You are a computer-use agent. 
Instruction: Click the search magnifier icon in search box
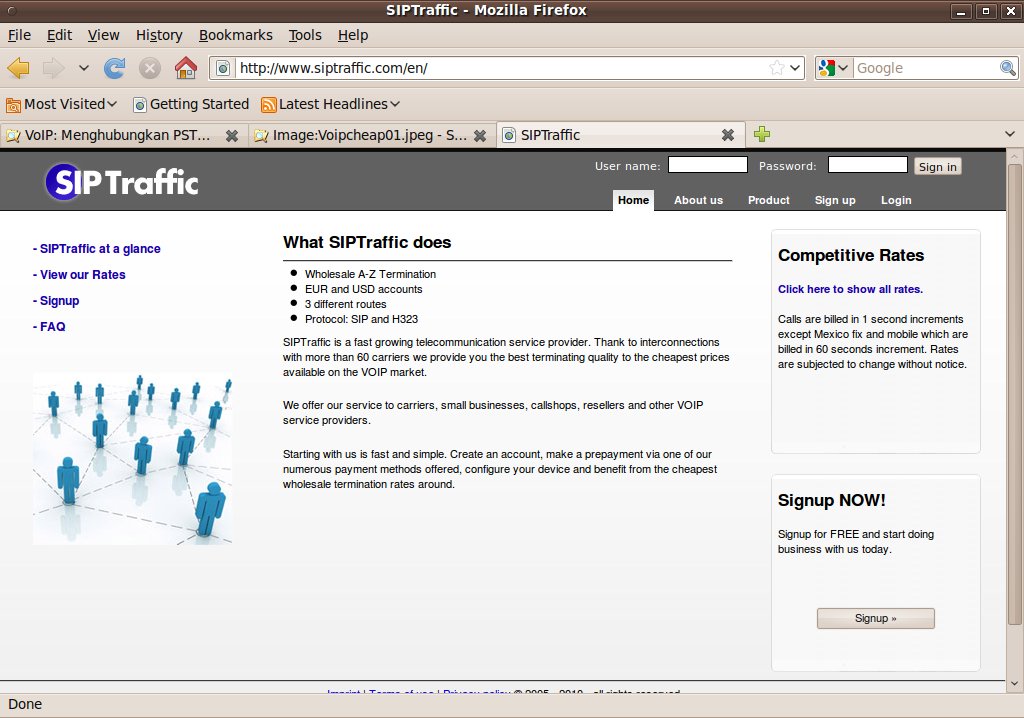pyautogui.click(x=1008, y=68)
